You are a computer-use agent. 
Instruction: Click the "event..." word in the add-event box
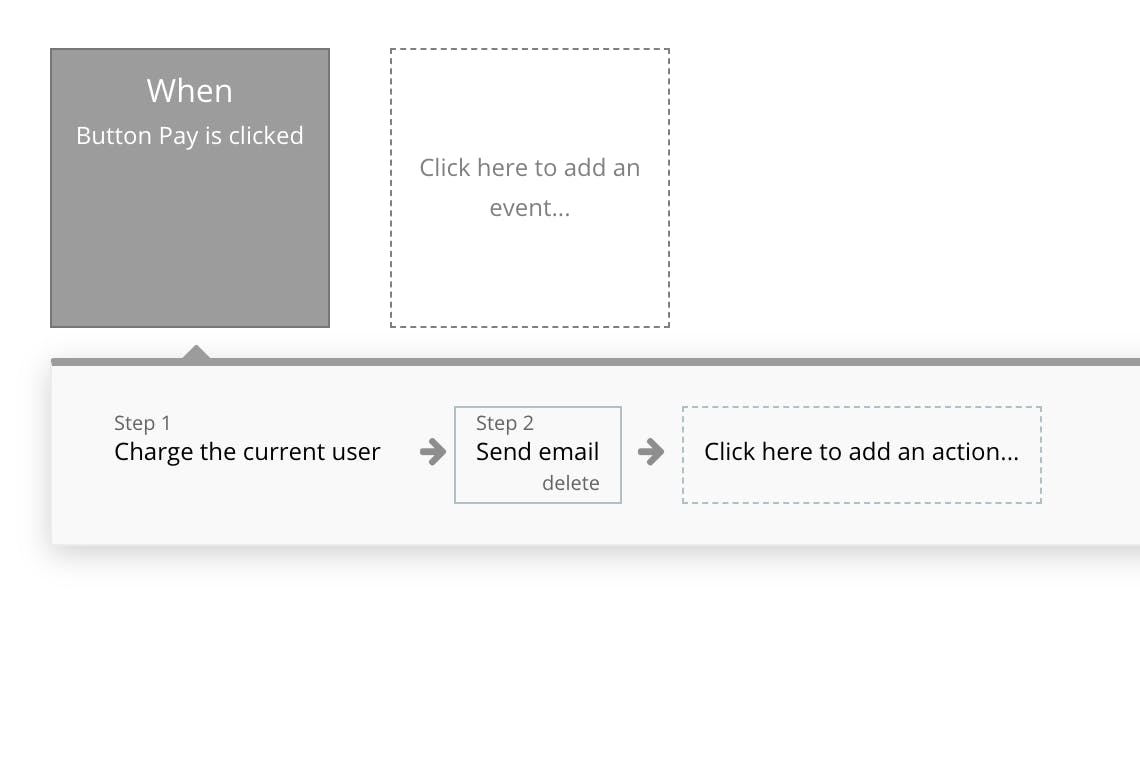click(x=529, y=208)
